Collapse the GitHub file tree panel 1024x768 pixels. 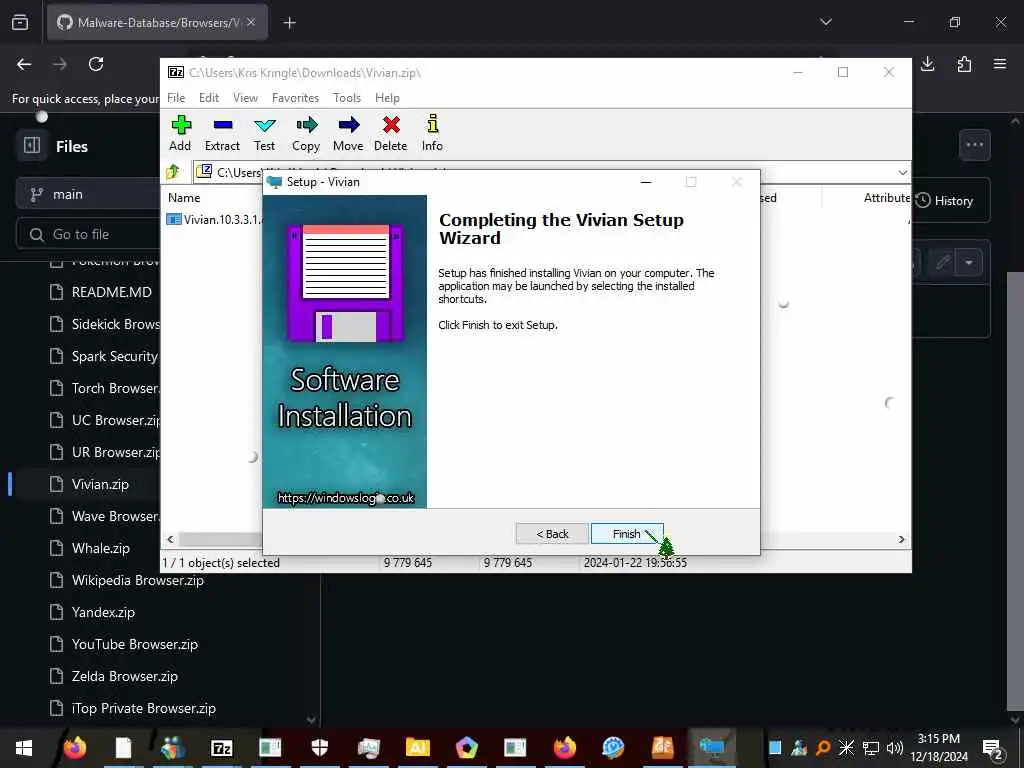click(32, 145)
